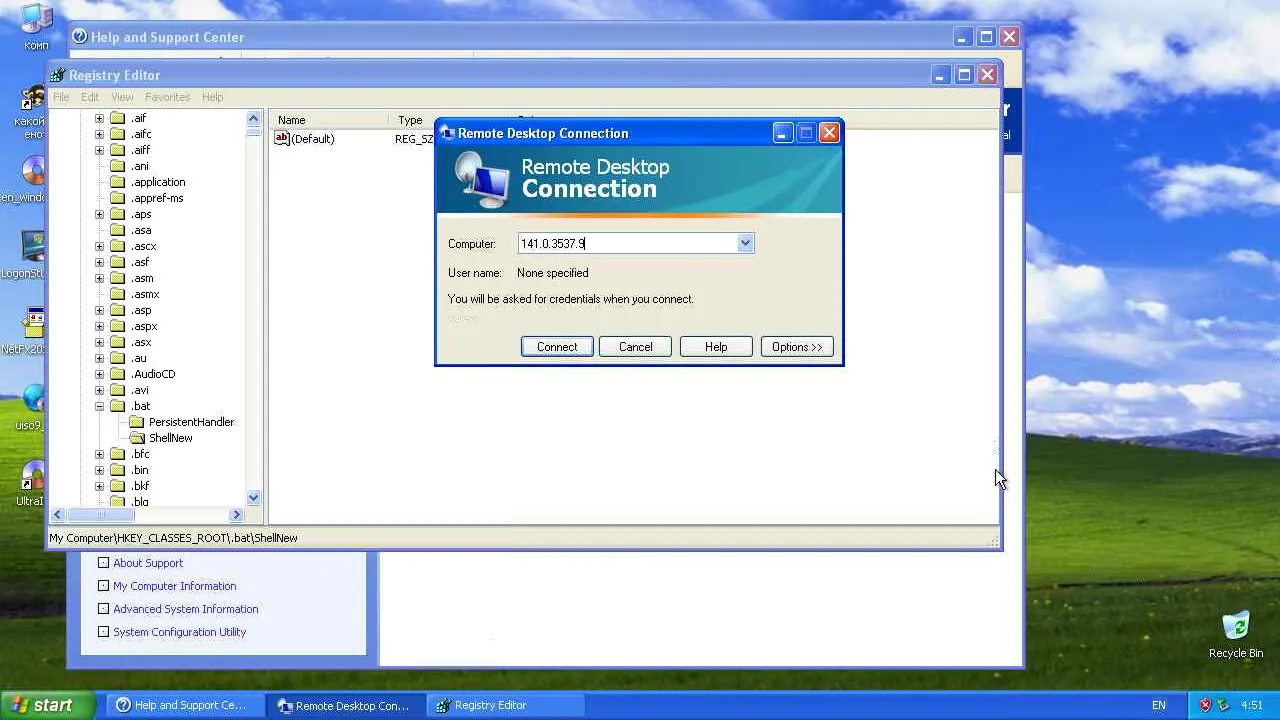The height and width of the screenshot is (720, 1280).
Task: Click the Options >> button
Action: coord(797,347)
